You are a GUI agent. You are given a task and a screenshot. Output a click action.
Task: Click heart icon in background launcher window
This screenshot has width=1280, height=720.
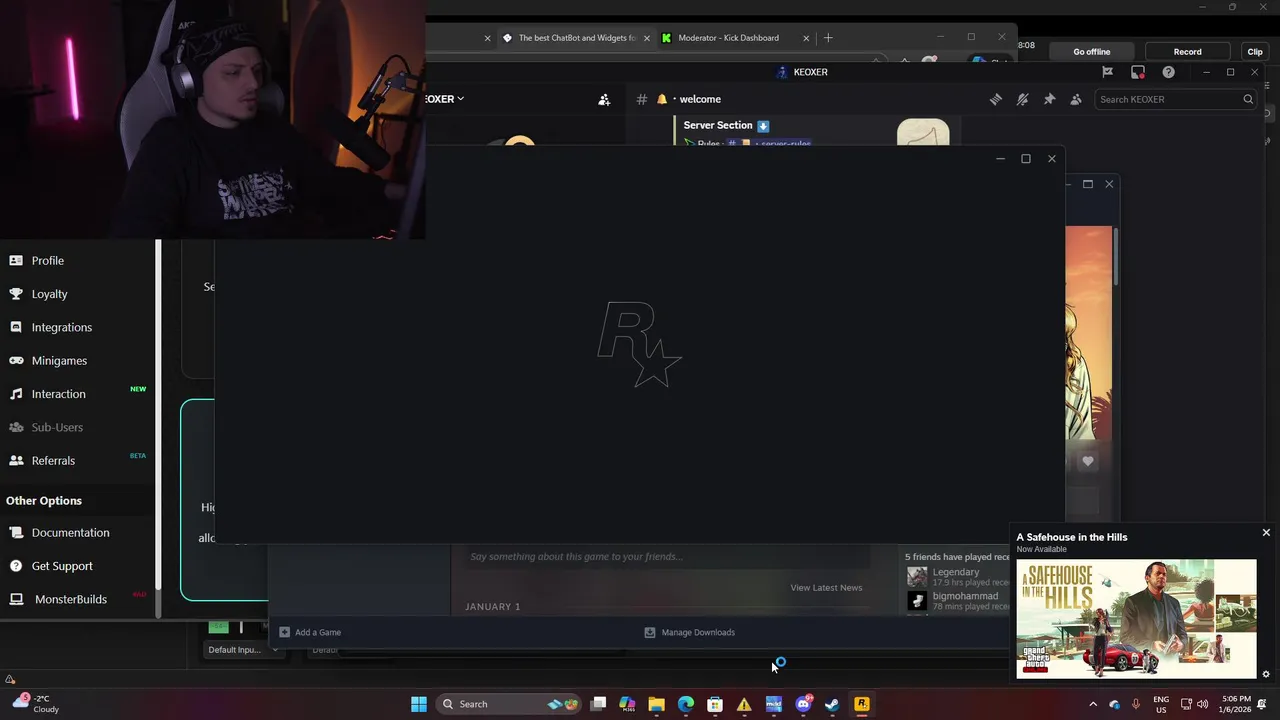[1088, 461]
